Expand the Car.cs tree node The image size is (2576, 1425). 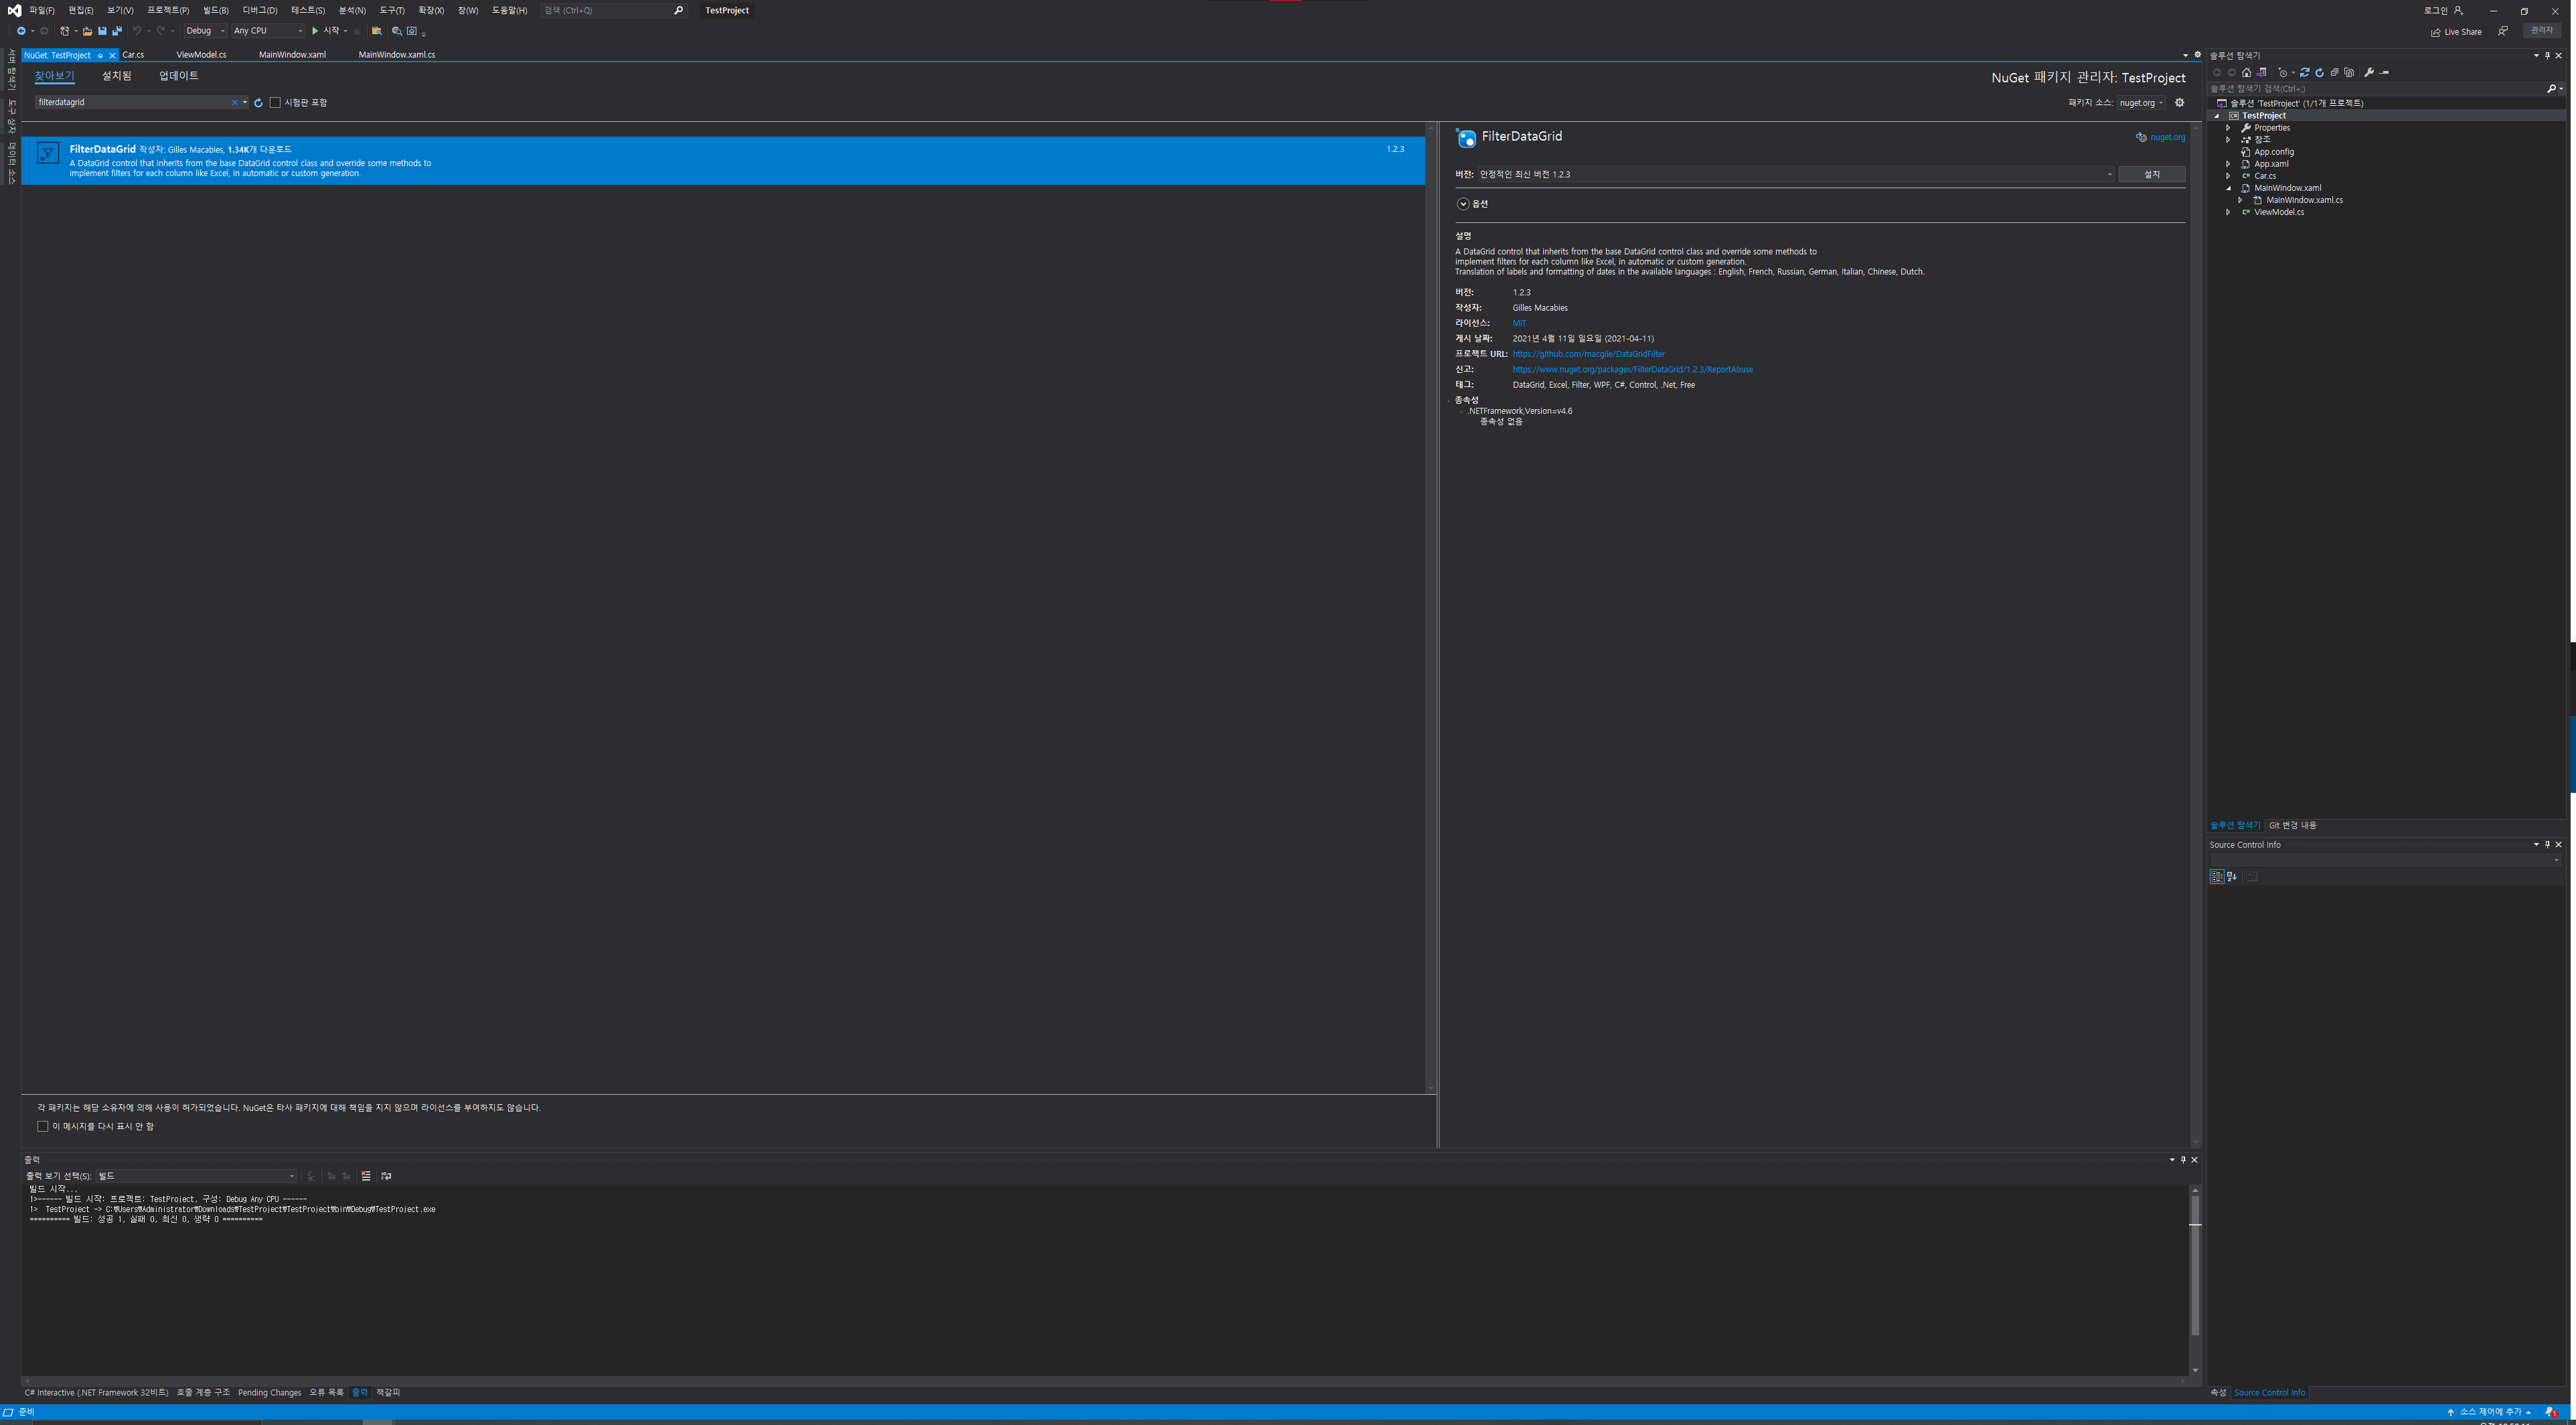click(x=2228, y=176)
